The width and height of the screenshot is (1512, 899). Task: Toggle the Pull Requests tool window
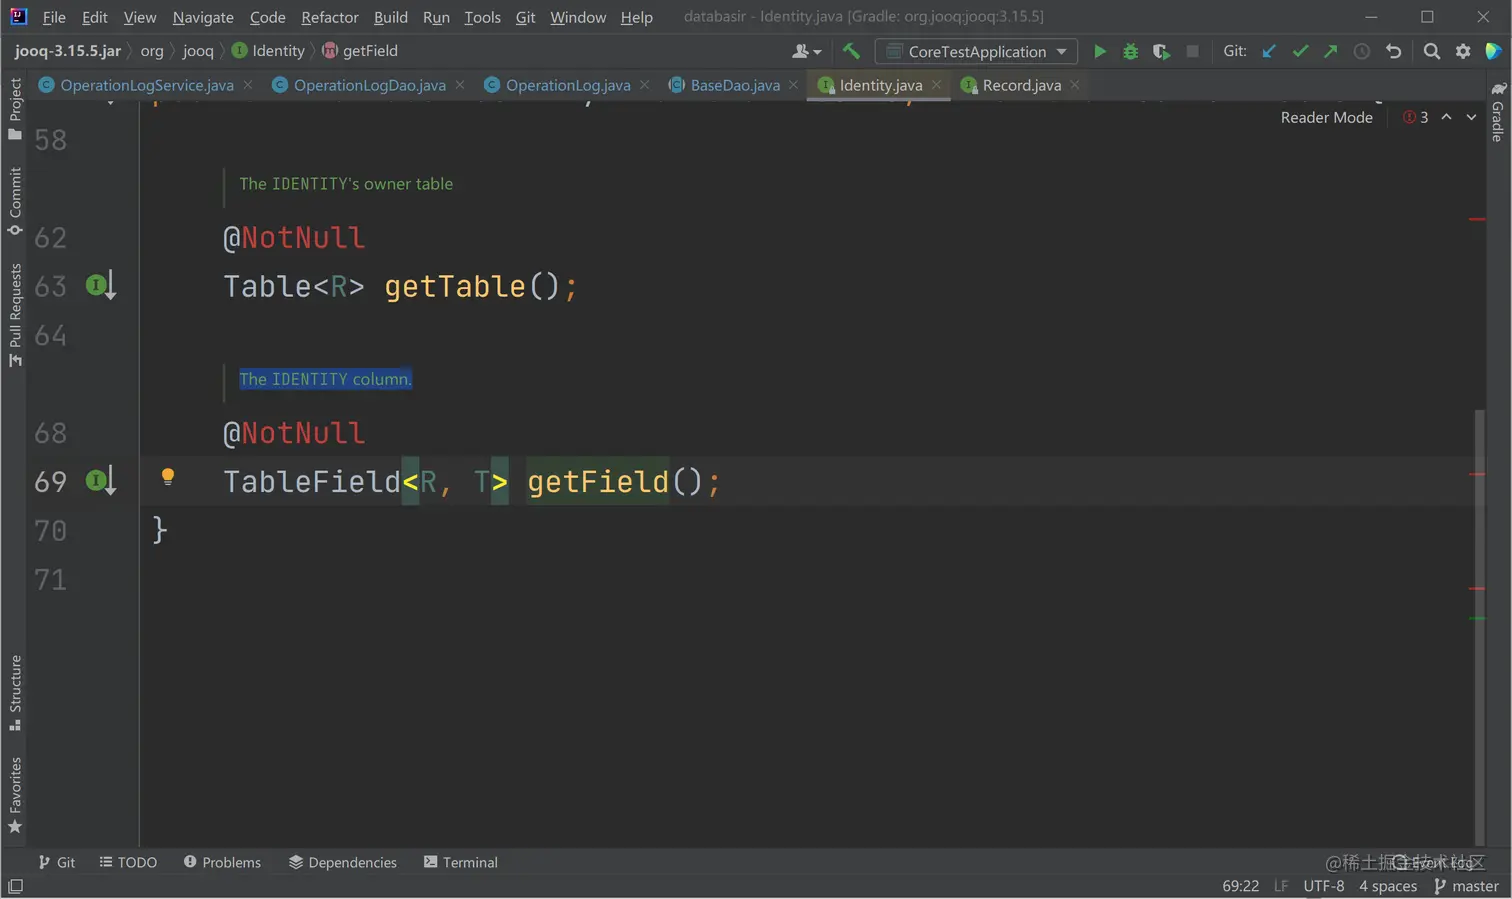tap(15, 315)
